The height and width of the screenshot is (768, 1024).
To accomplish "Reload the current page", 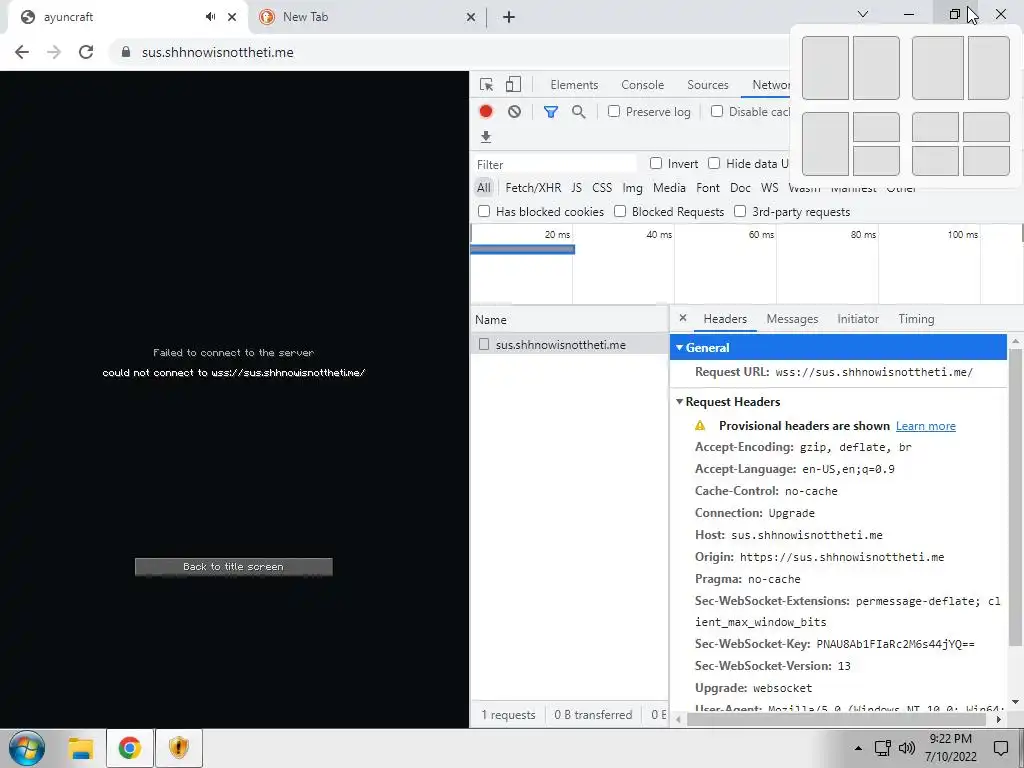I will tap(86, 52).
